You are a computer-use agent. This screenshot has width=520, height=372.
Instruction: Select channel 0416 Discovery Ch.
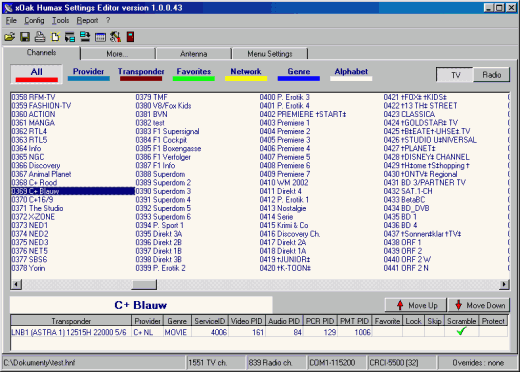290,234
